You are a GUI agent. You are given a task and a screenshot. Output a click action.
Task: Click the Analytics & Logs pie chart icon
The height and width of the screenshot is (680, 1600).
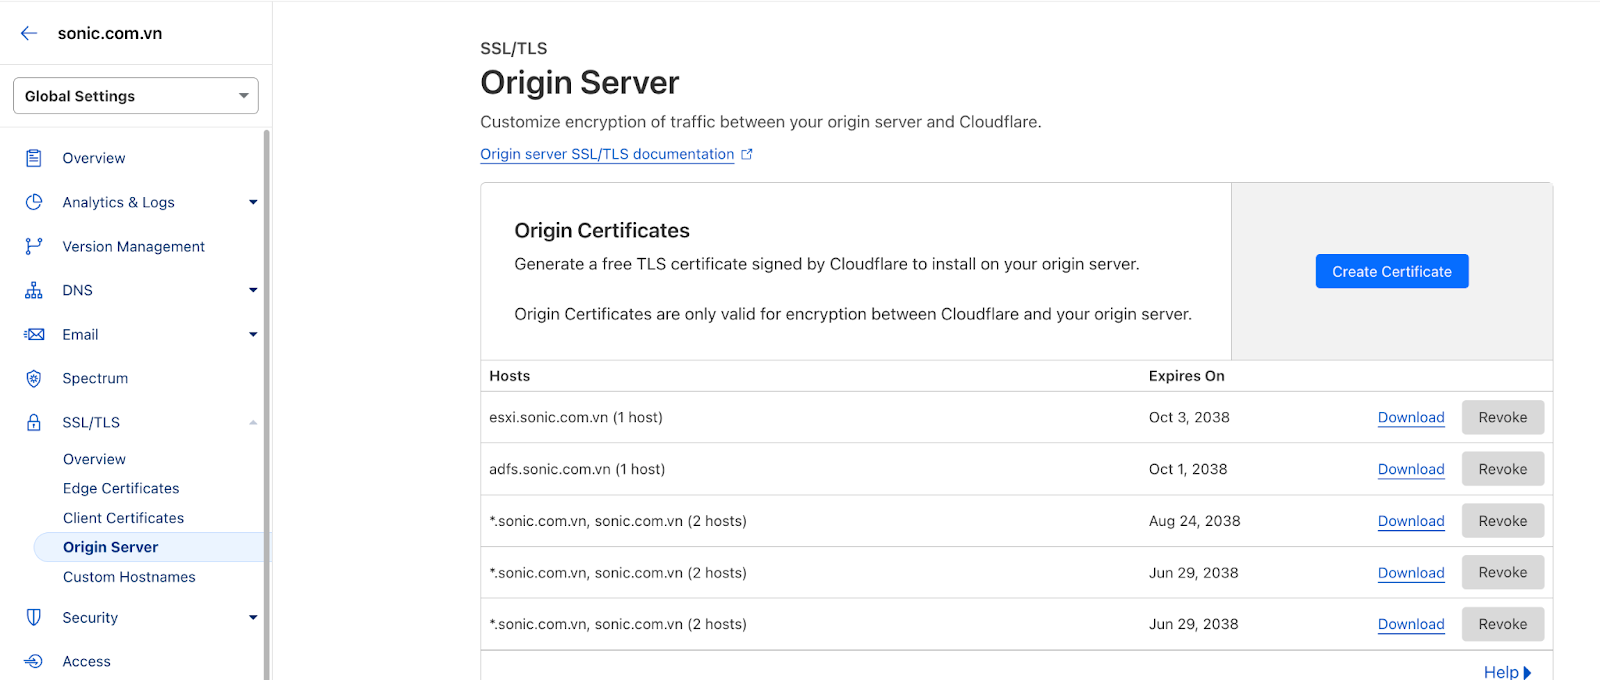tap(34, 202)
